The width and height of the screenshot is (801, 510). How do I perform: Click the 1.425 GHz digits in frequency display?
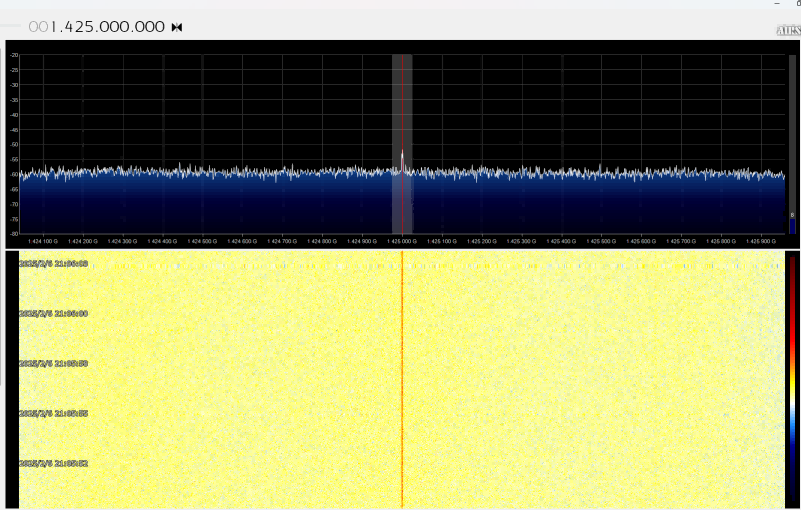click(75, 27)
